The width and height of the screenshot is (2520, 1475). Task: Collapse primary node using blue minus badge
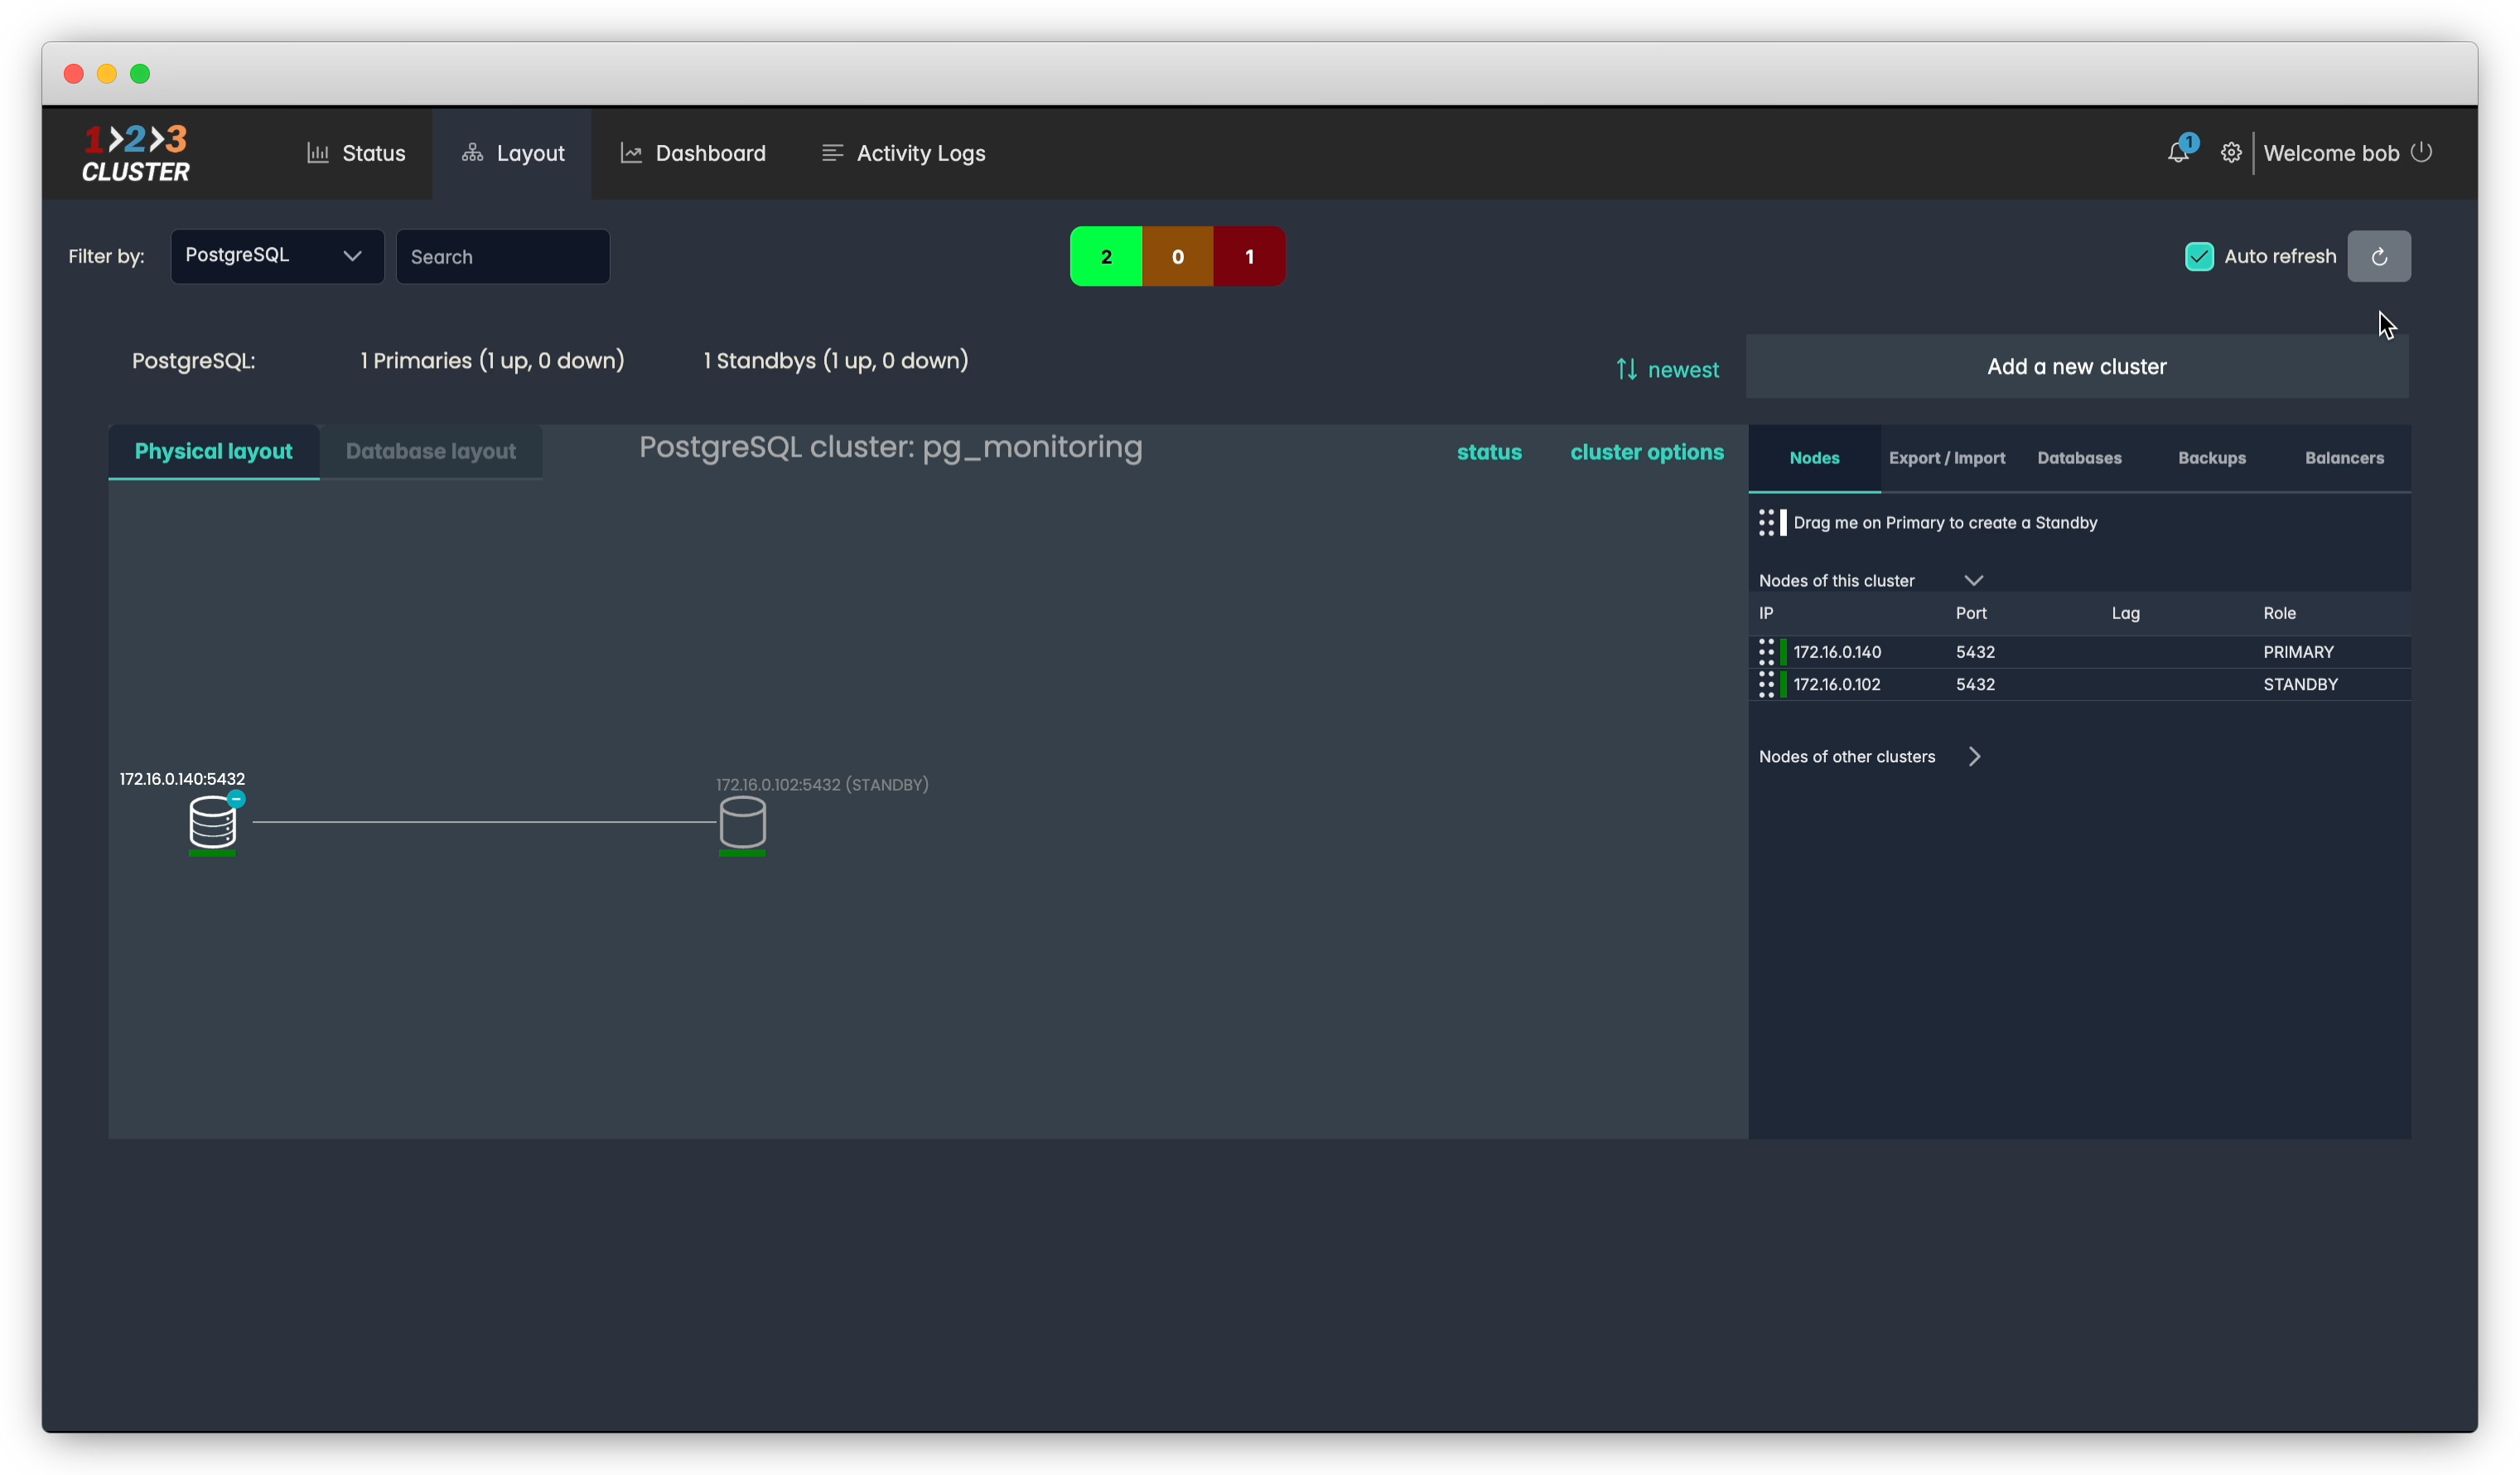(236, 798)
